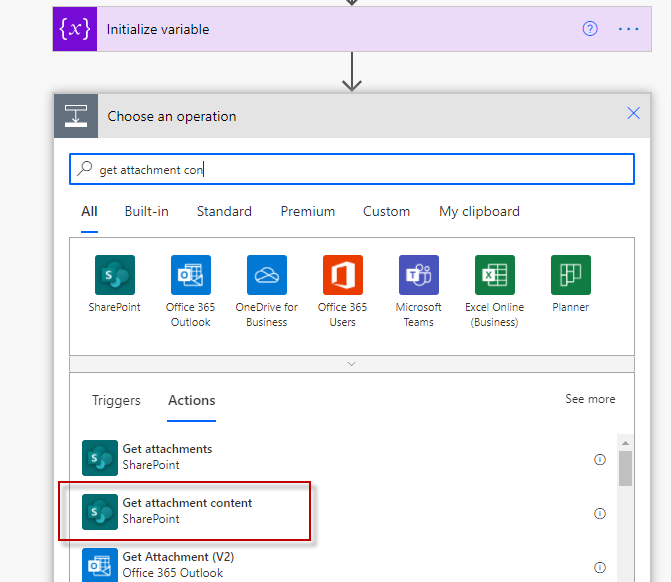Select the Microsoft Teams connector
Image resolution: width=671 pixels, height=582 pixels.
[419, 291]
